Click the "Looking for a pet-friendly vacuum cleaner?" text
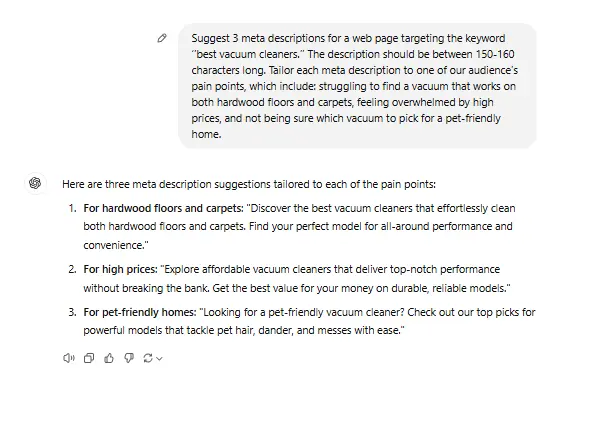 300,312
